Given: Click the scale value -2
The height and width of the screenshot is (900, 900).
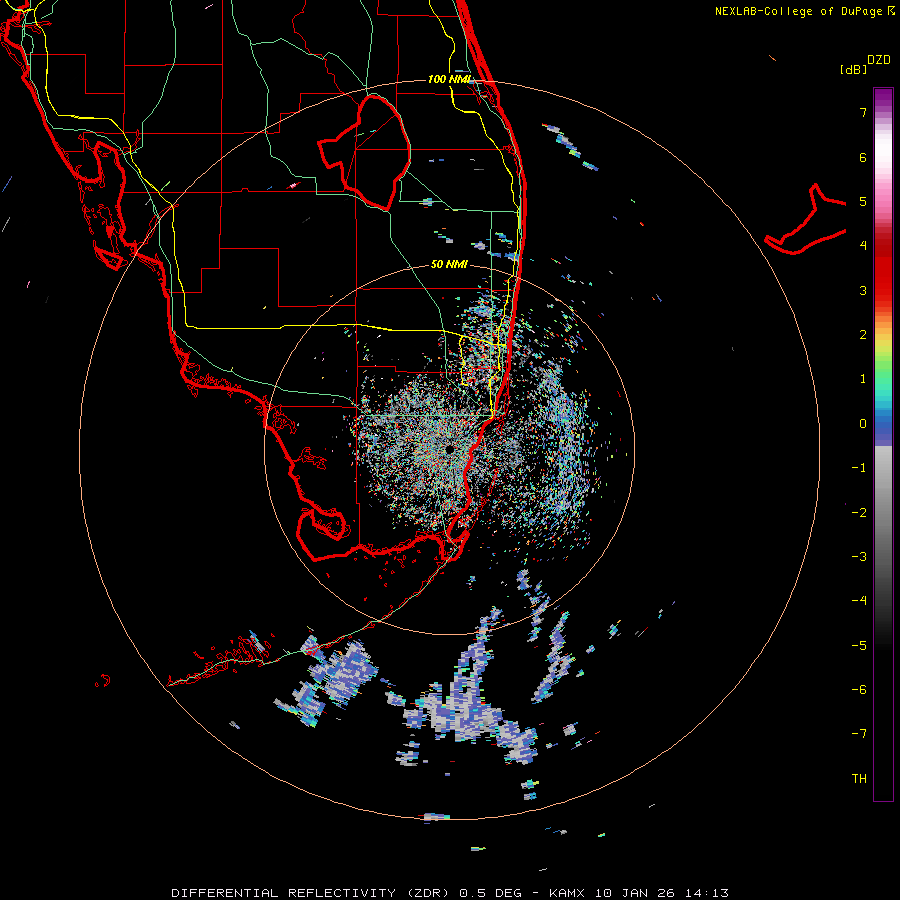Looking at the screenshot, I should click(x=859, y=512).
